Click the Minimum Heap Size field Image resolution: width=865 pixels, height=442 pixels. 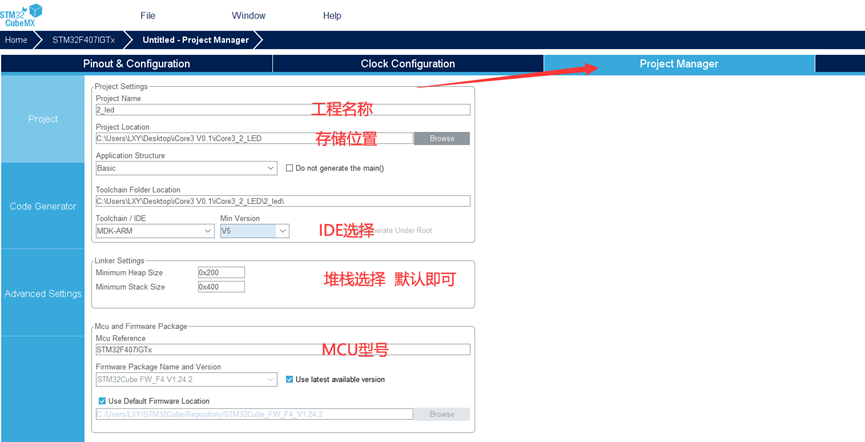click(220, 272)
